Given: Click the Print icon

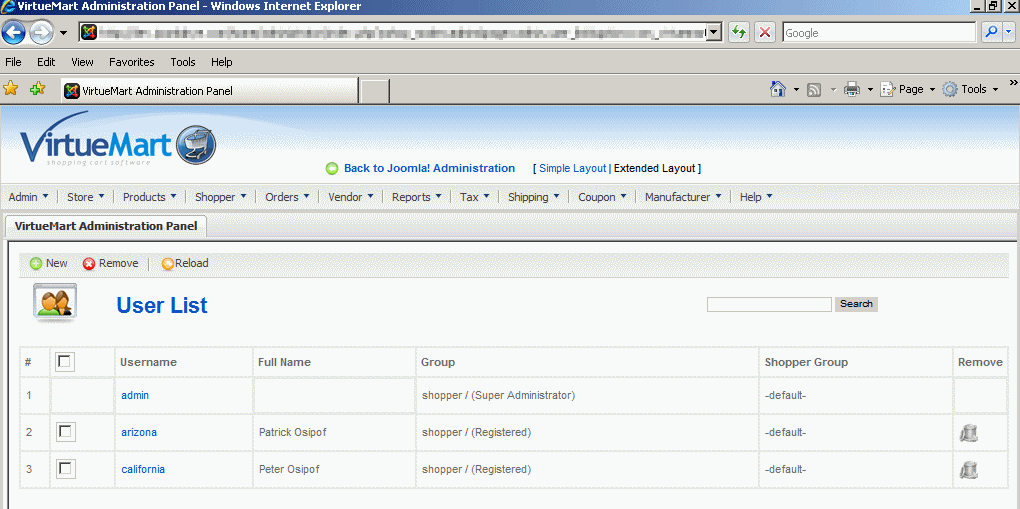Looking at the screenshot, I should point(852,90).
